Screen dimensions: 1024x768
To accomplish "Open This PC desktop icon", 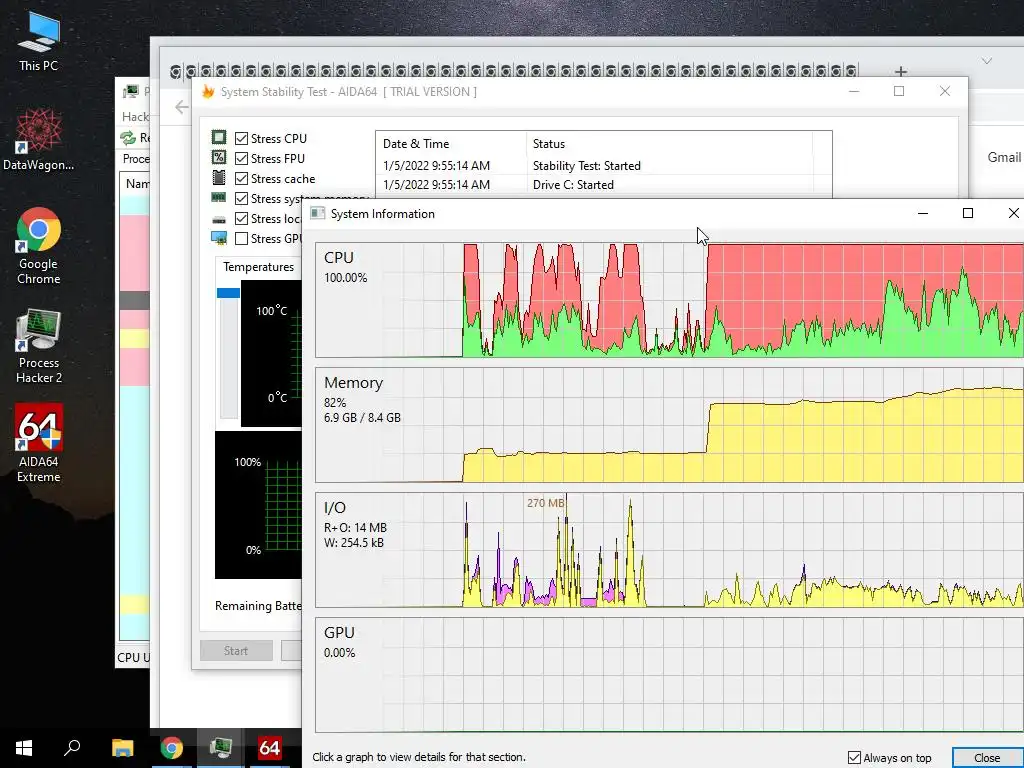I will [39, 40].
